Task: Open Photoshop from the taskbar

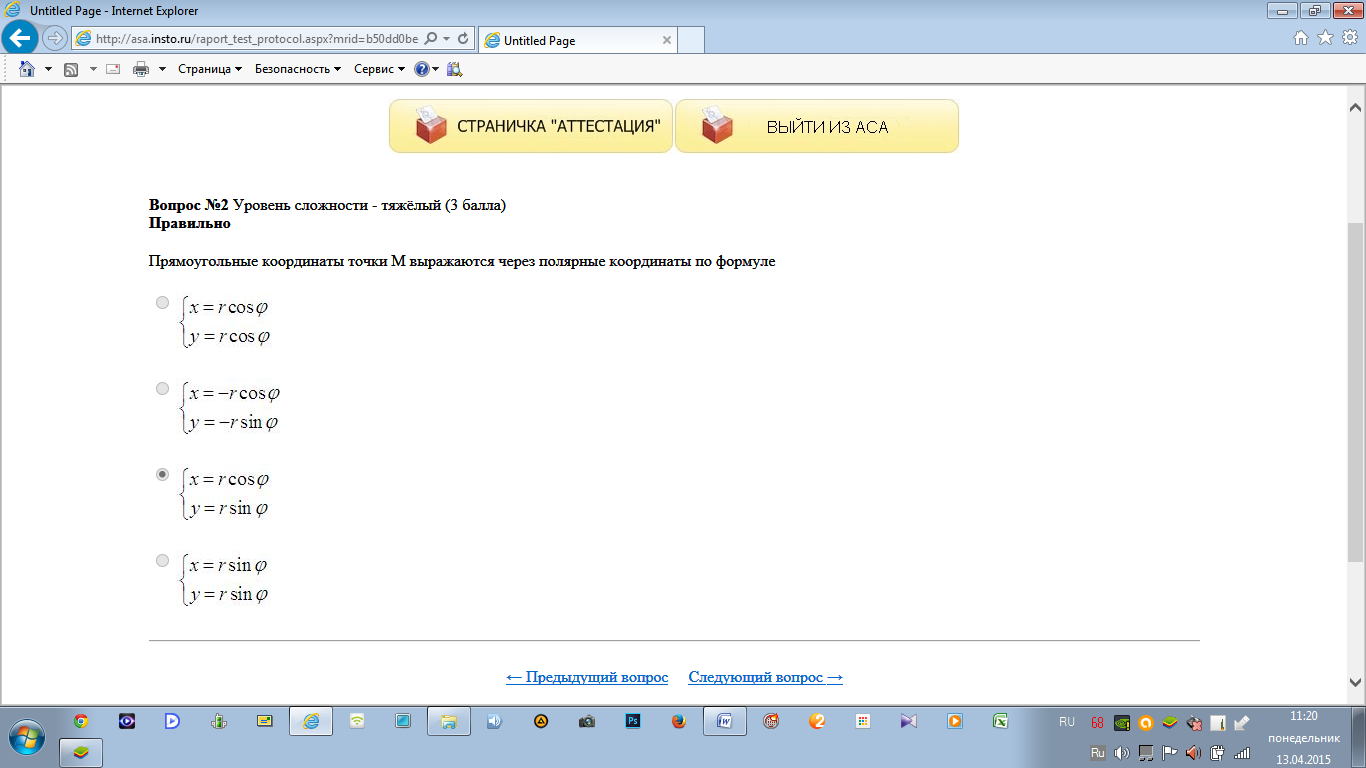Action: point(633,721)
